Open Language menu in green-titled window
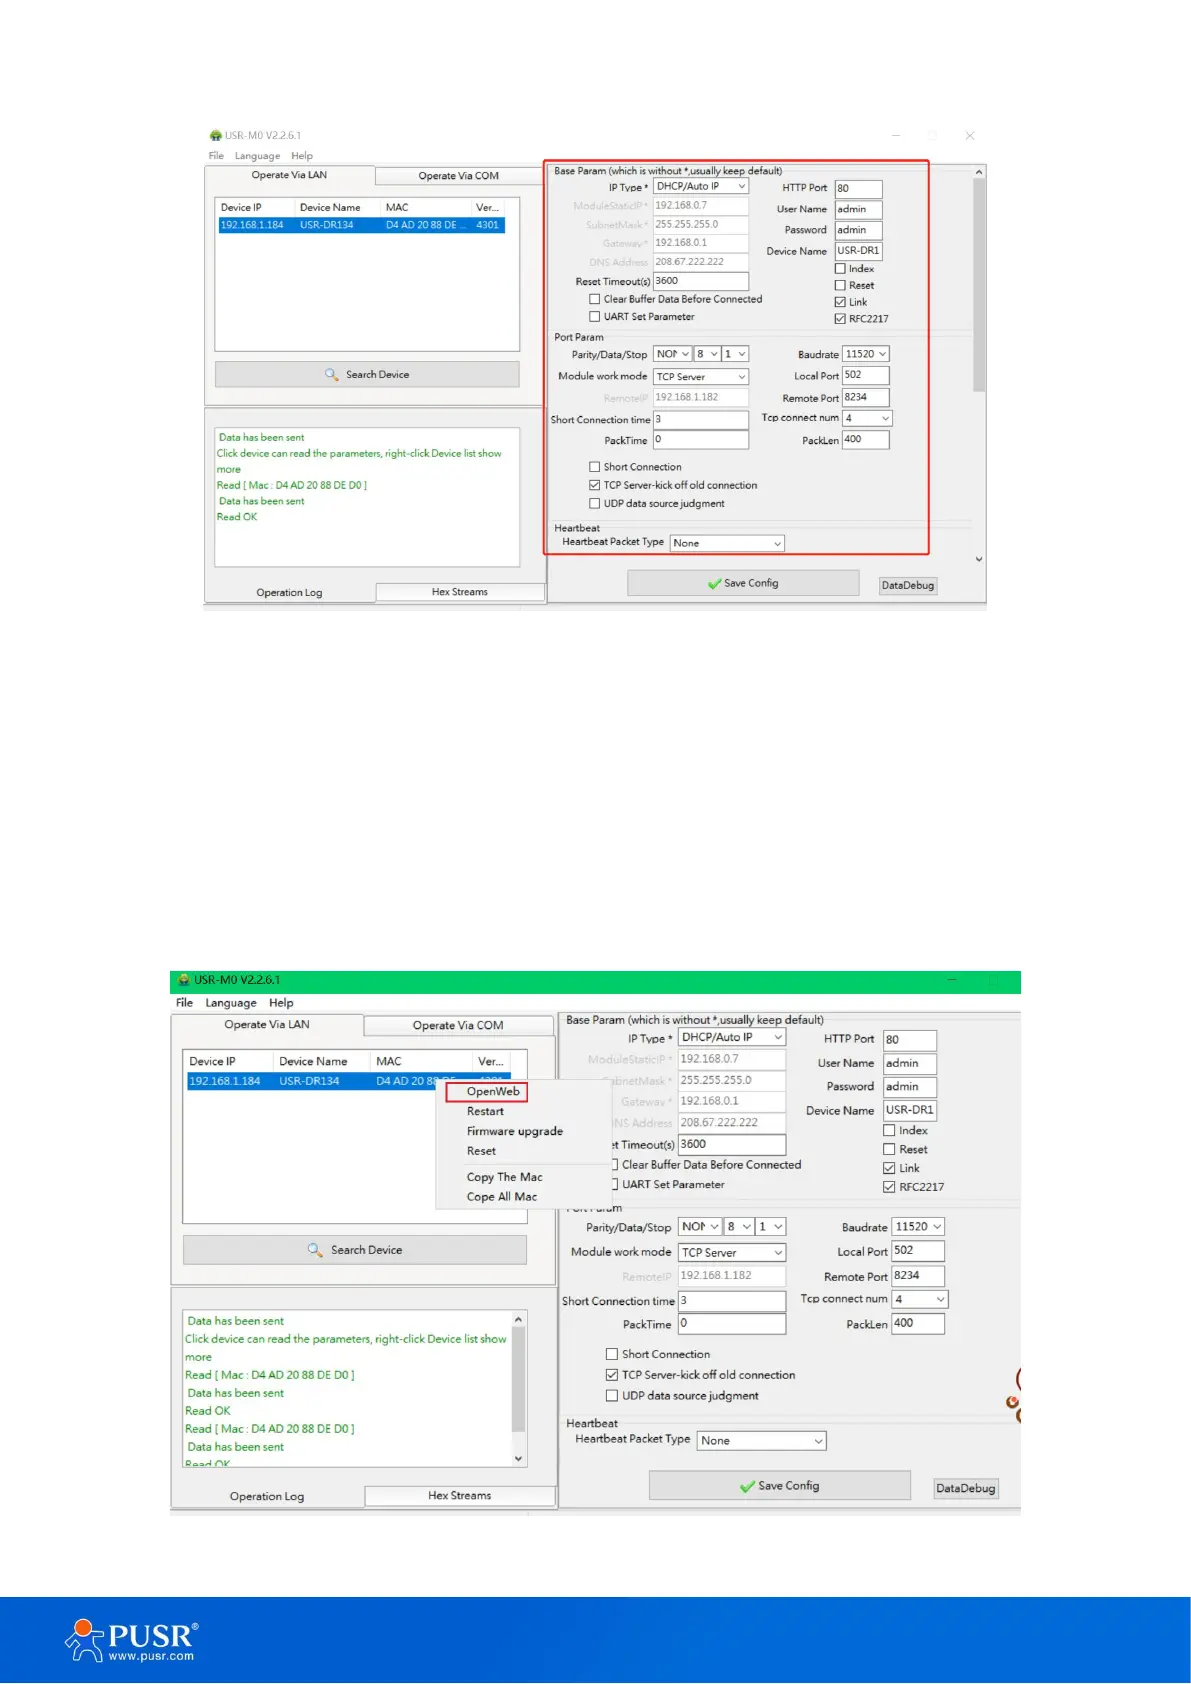1191x1684 pixels. (x=231, y=1002)
